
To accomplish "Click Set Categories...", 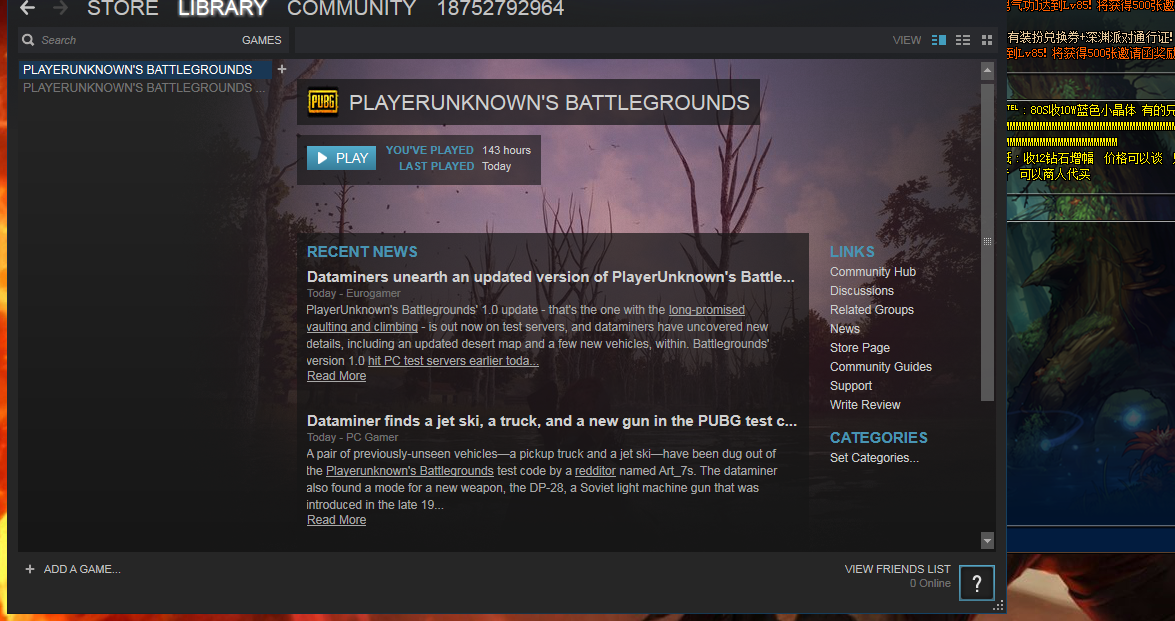I will pos(874,458).
